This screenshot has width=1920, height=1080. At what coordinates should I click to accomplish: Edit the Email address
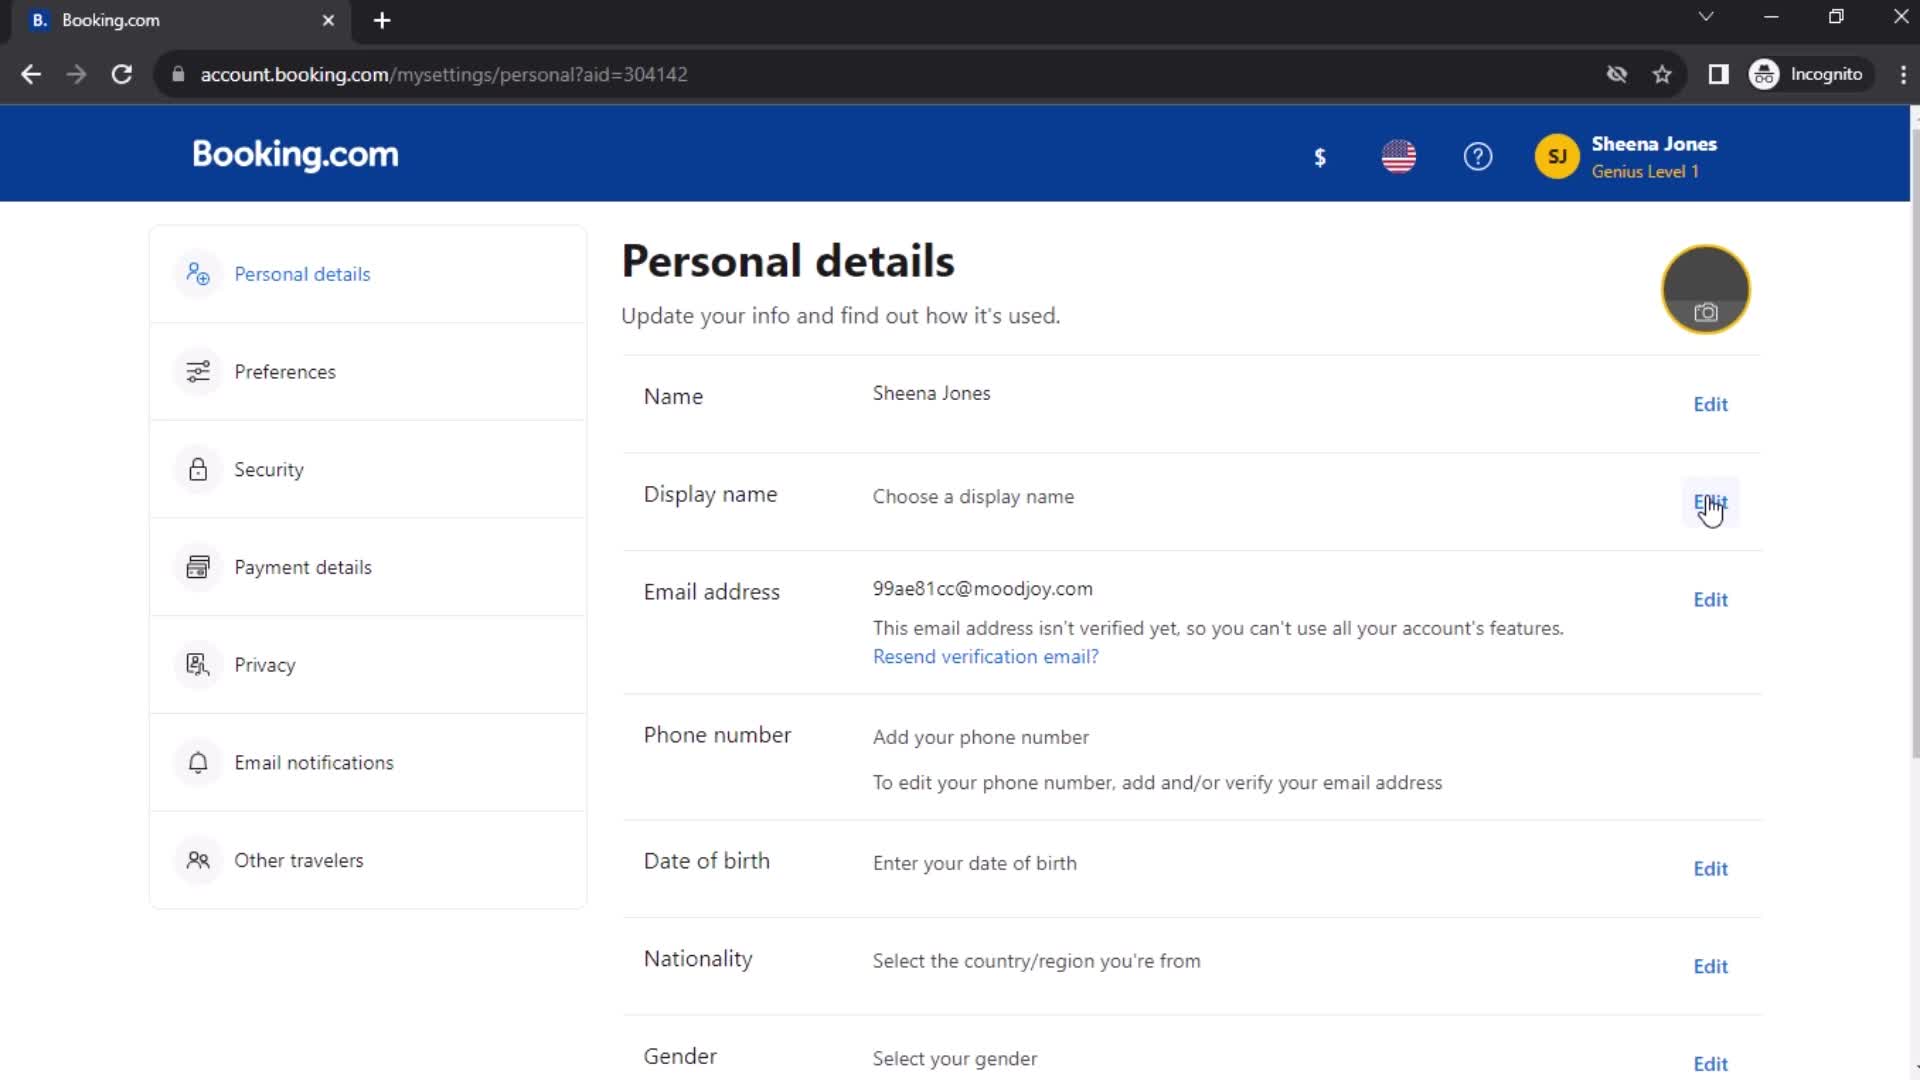coord(1710,600)
